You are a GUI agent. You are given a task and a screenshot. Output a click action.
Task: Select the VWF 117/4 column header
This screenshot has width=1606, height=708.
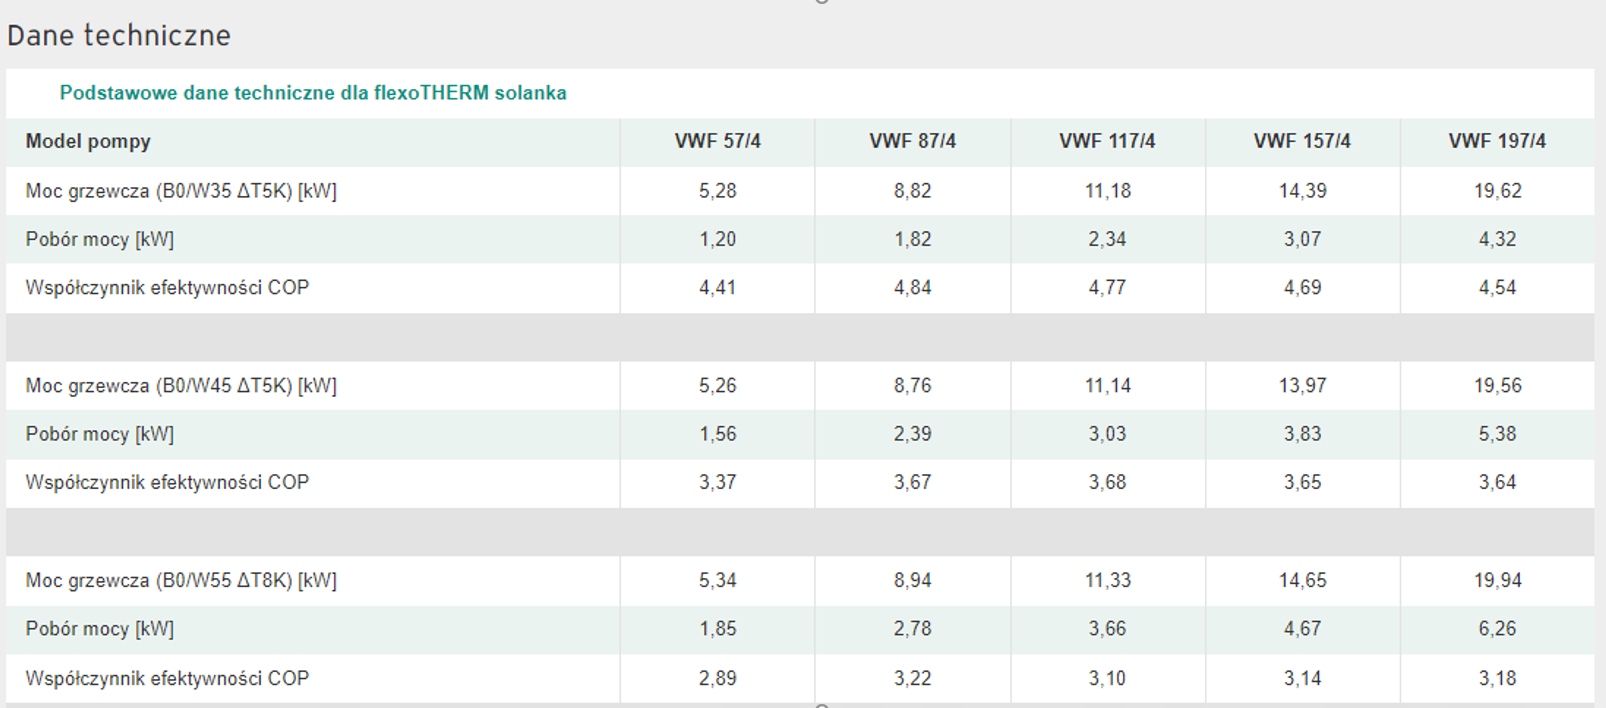[x=1107, y=141]
